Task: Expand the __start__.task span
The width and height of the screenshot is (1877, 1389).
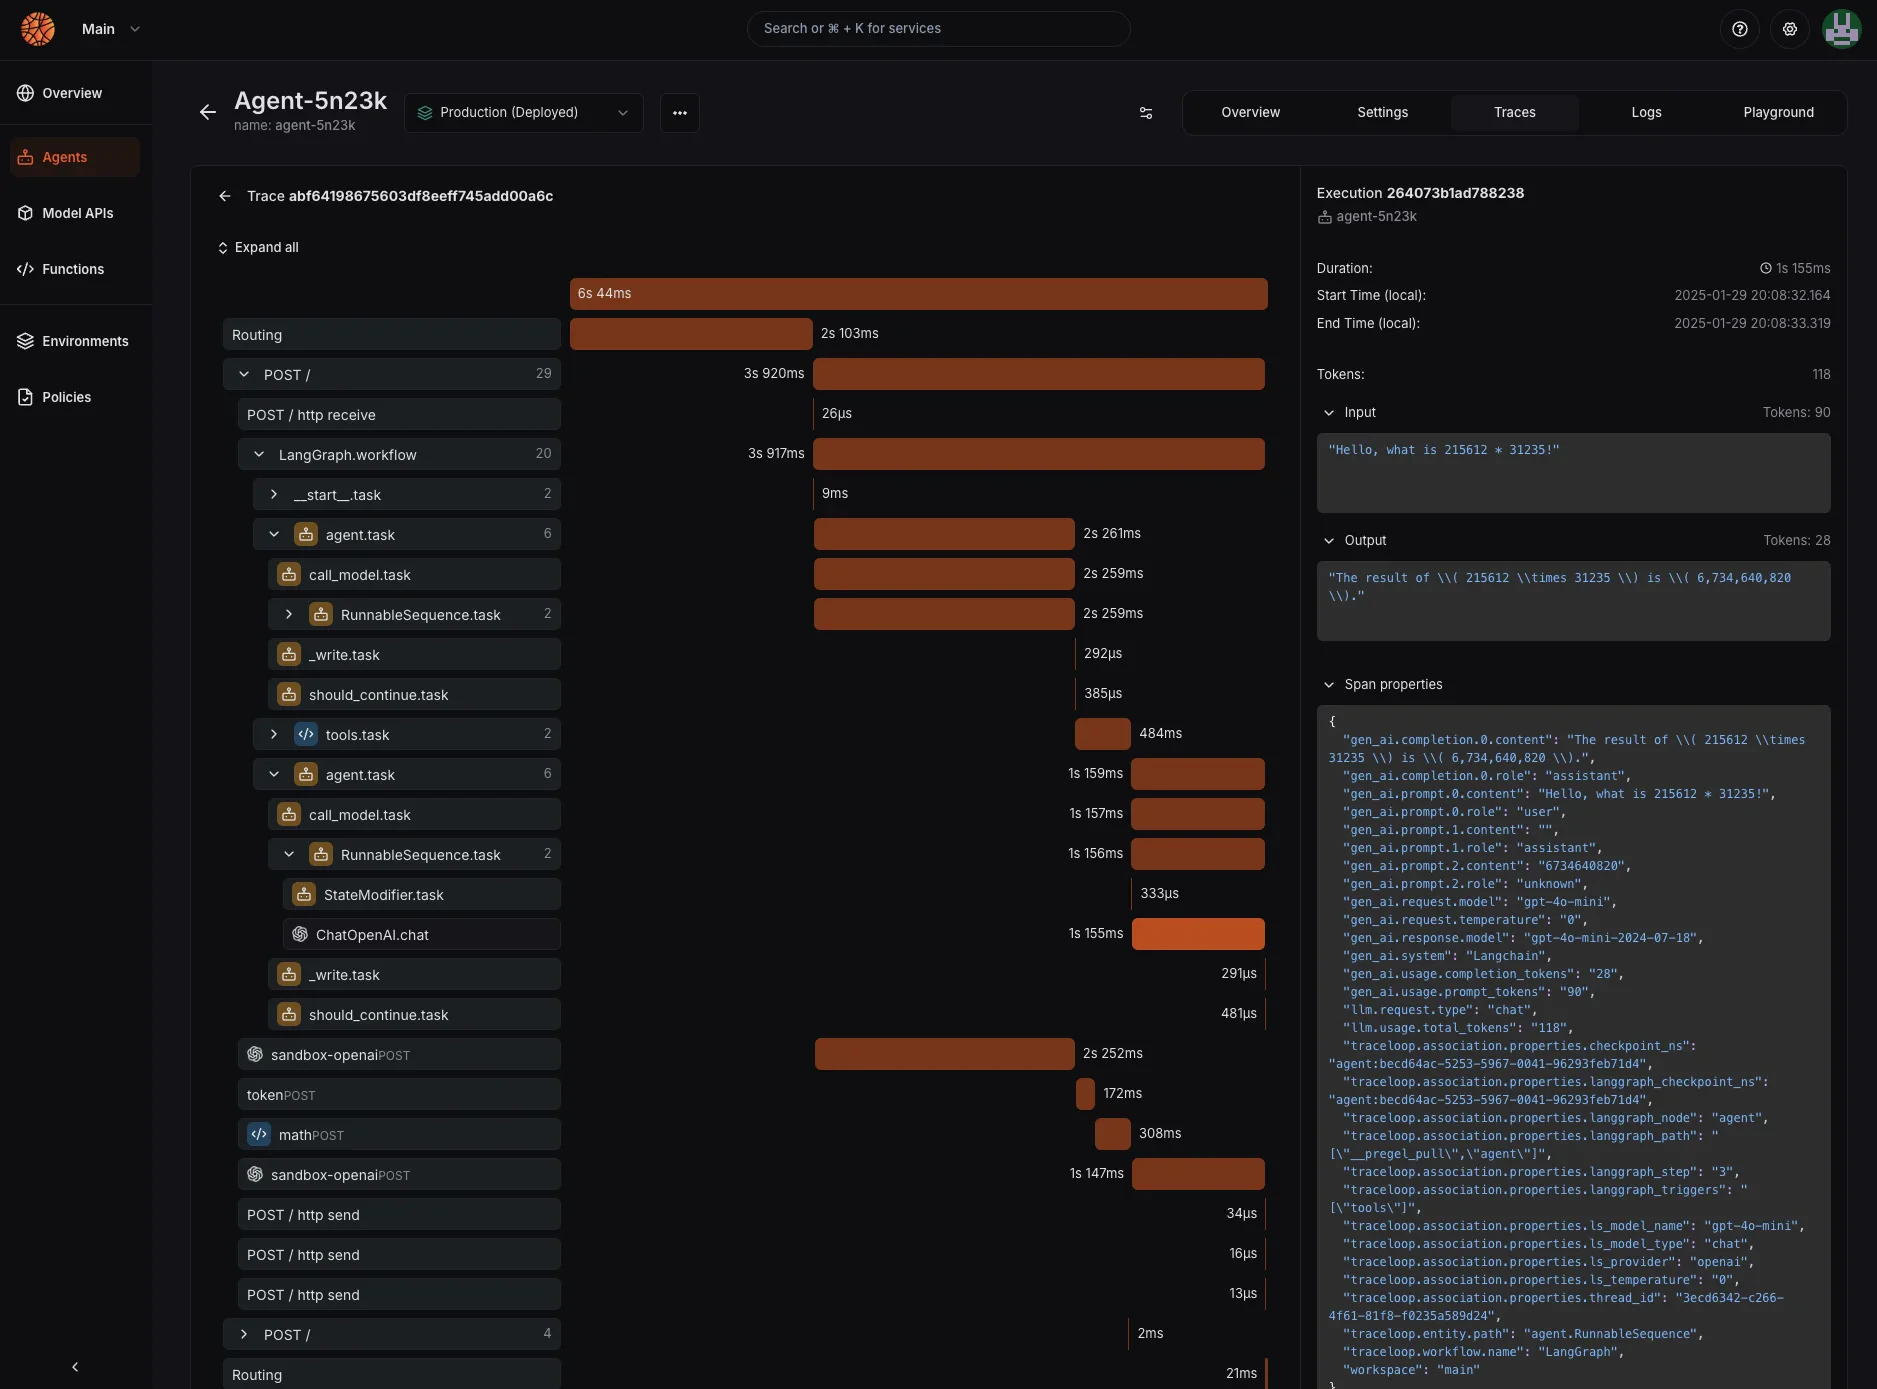Action: [x=273, y=494]
